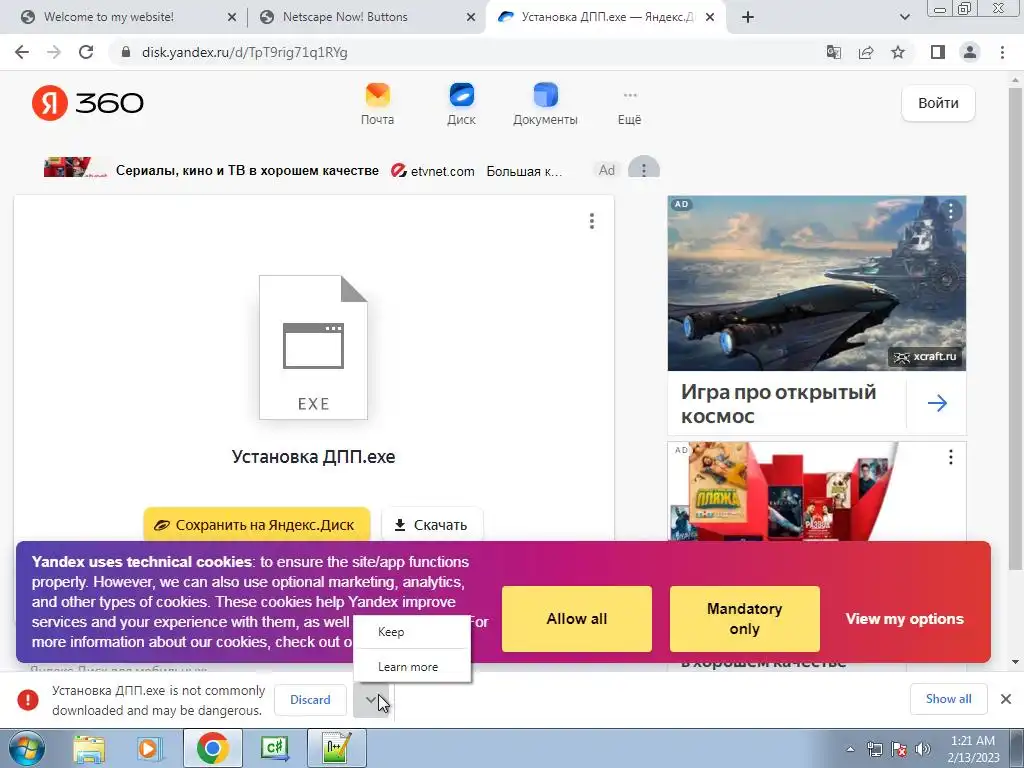Choose Mandatory only cookies
The width and height of the screenshot is (1024, 768).
pyautogui.click(x=744, y=618)
